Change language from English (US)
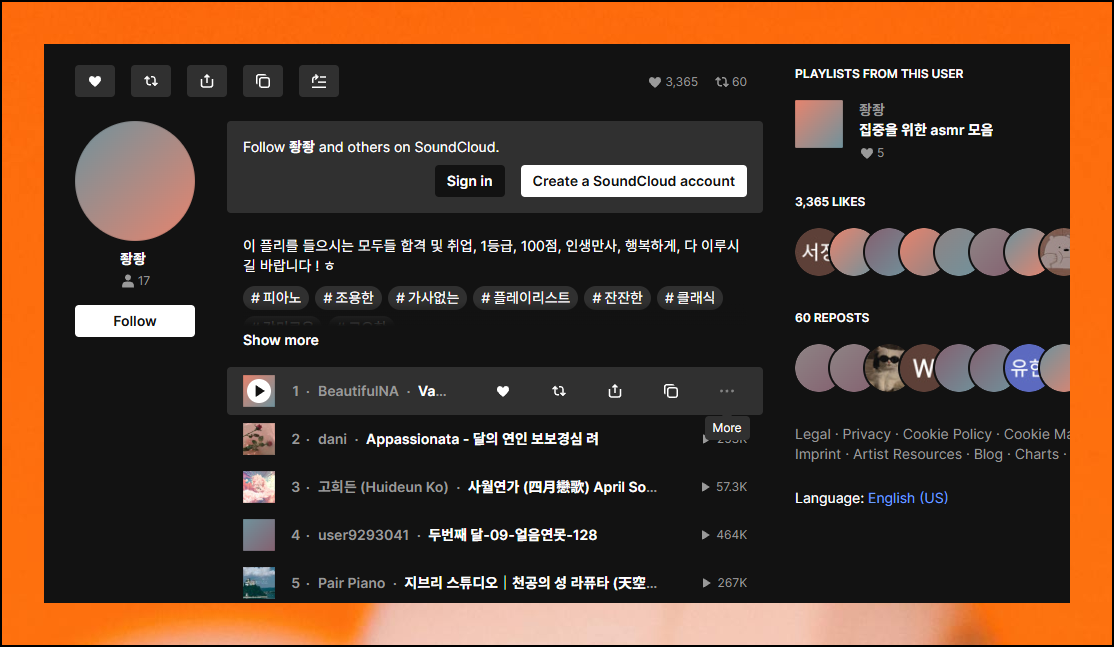This screenshot has width=1114, height=647. tap(908, 498)
